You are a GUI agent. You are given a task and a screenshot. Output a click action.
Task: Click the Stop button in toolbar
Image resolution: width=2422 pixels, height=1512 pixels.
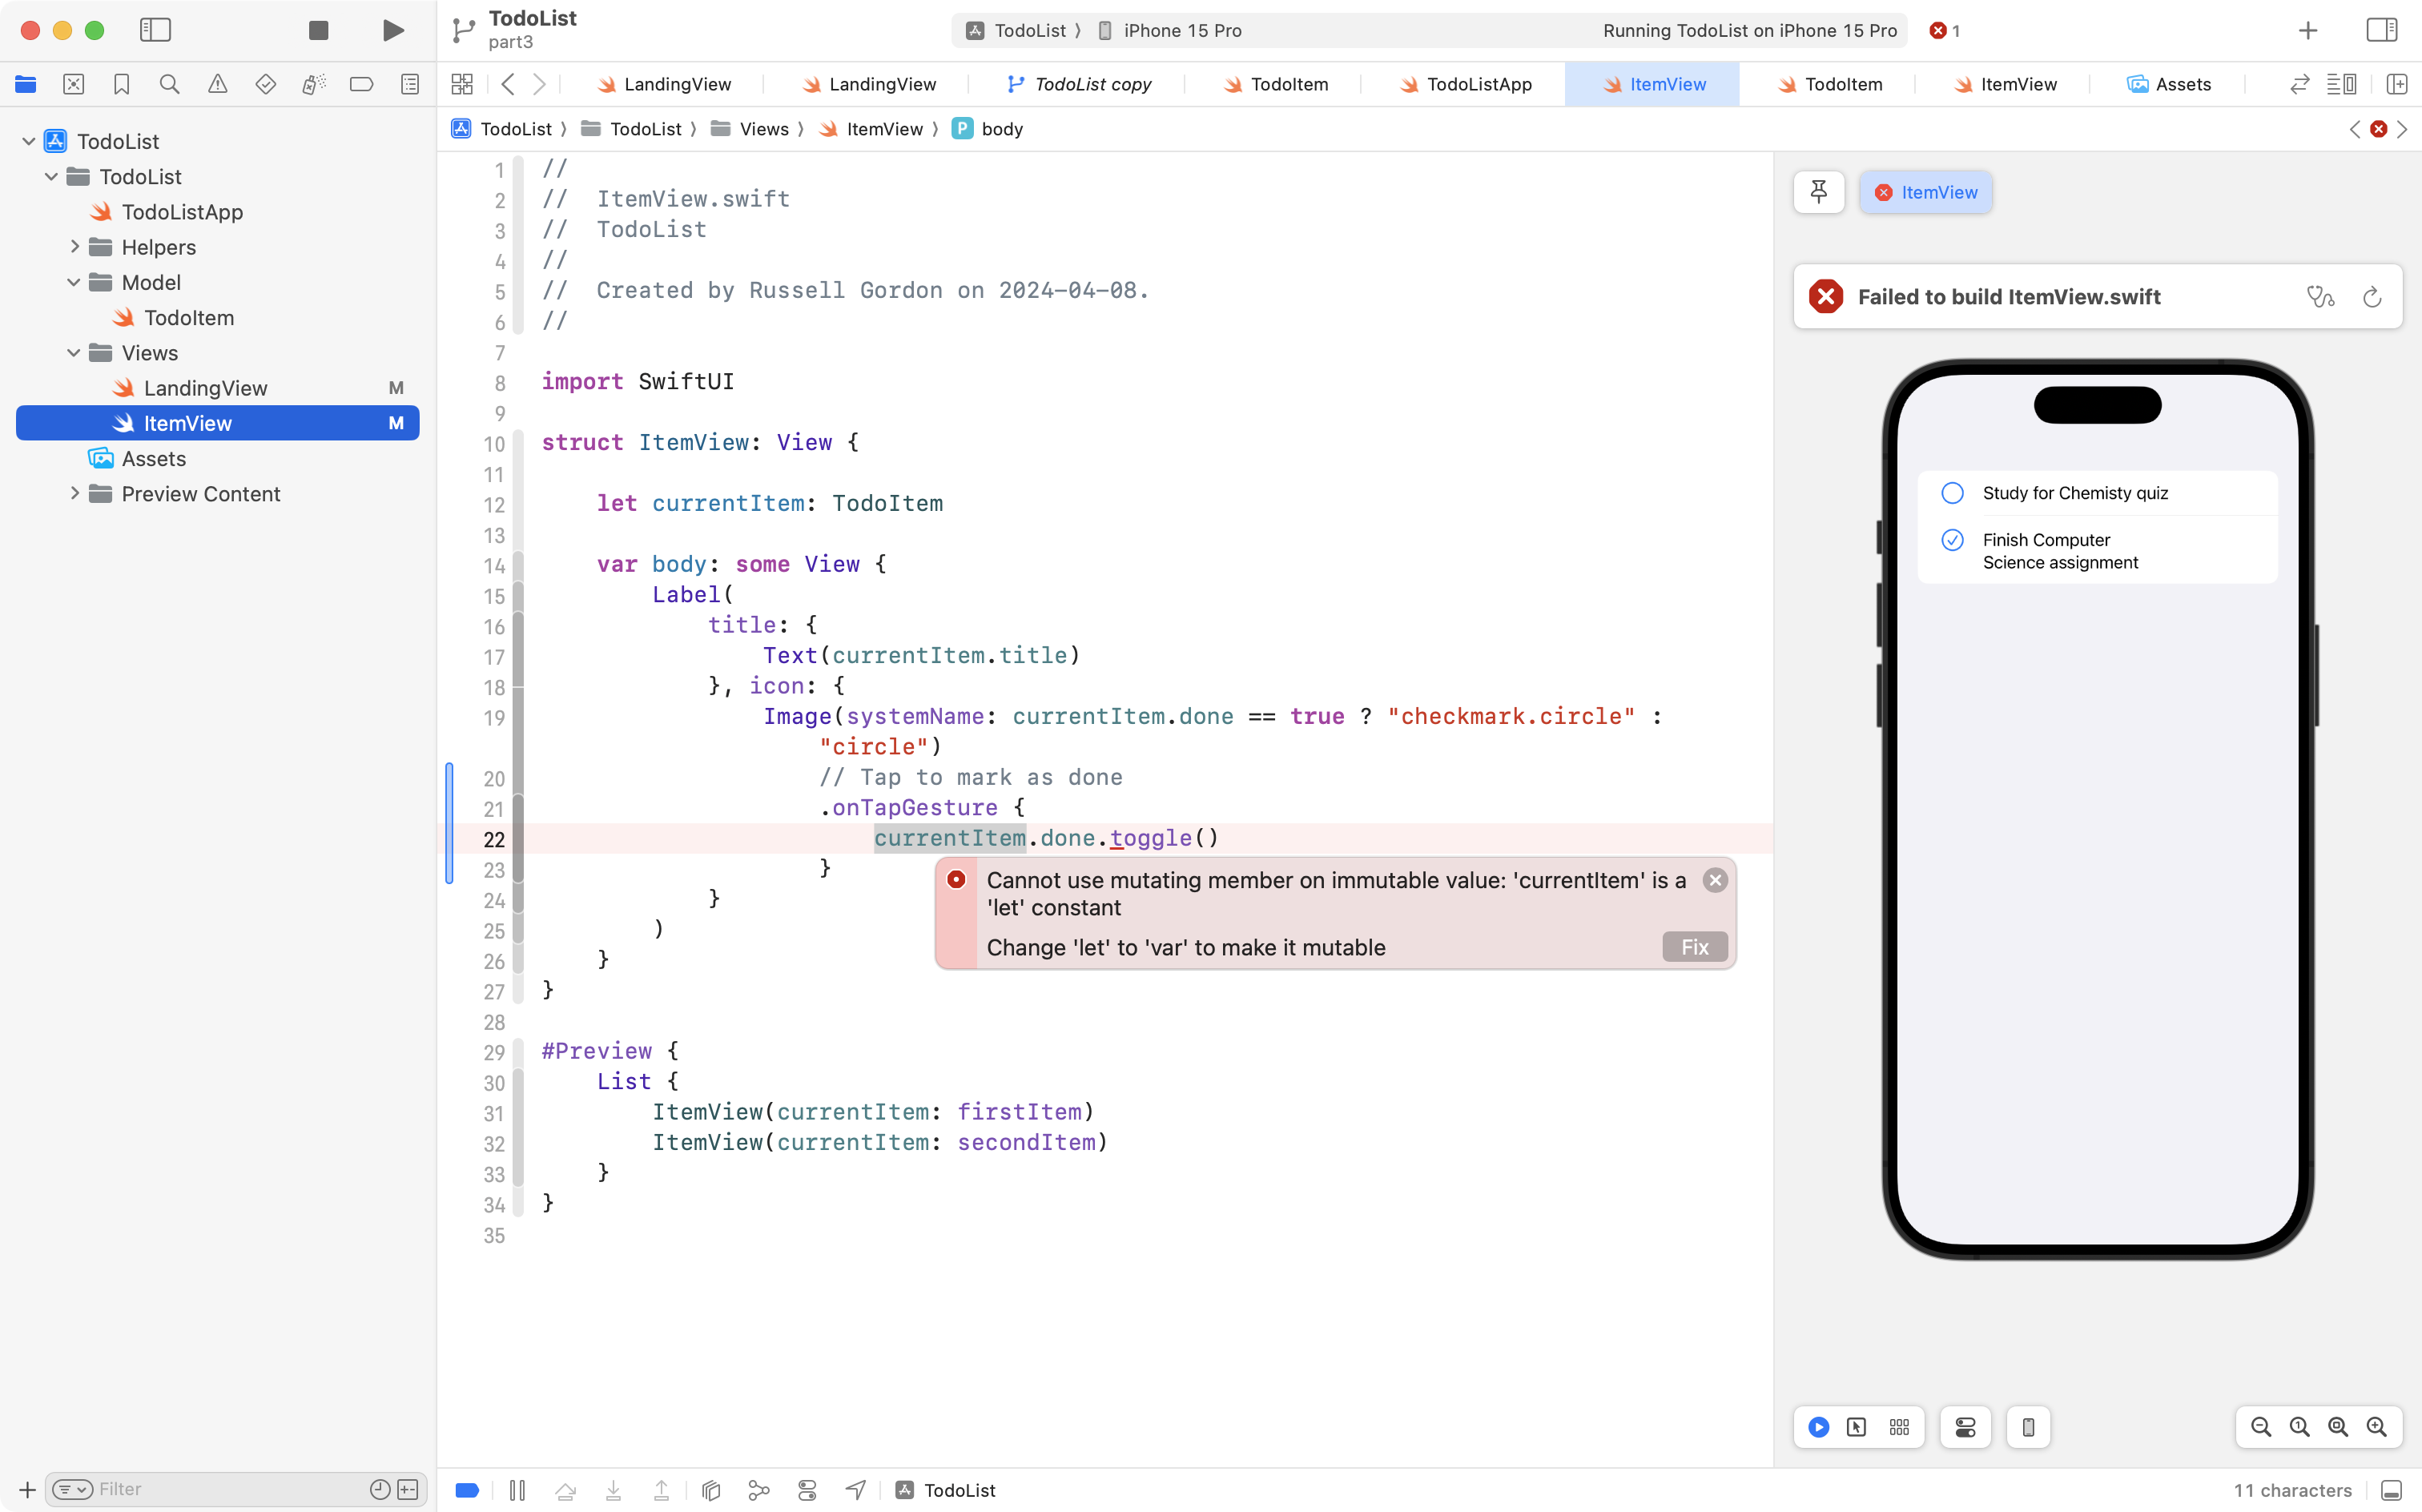point(318,30)
